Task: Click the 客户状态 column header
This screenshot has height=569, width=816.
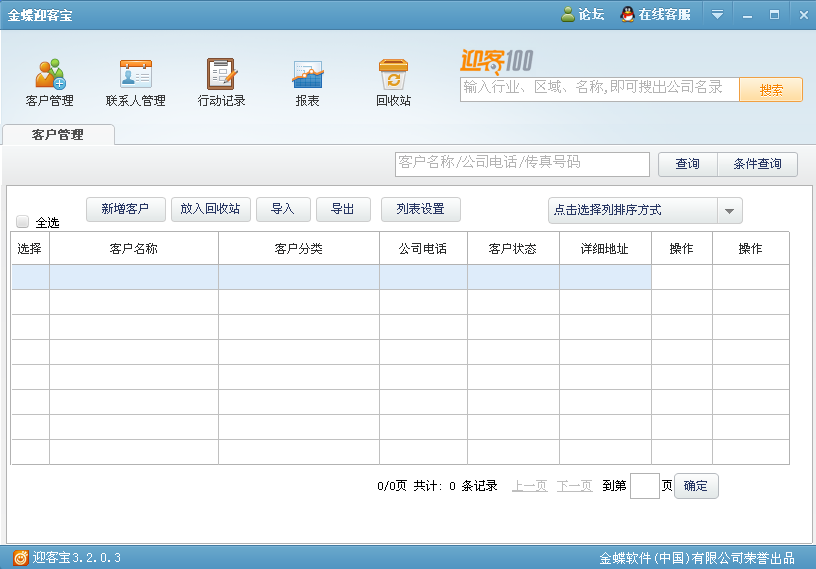Action: click(x=513, y=249)
